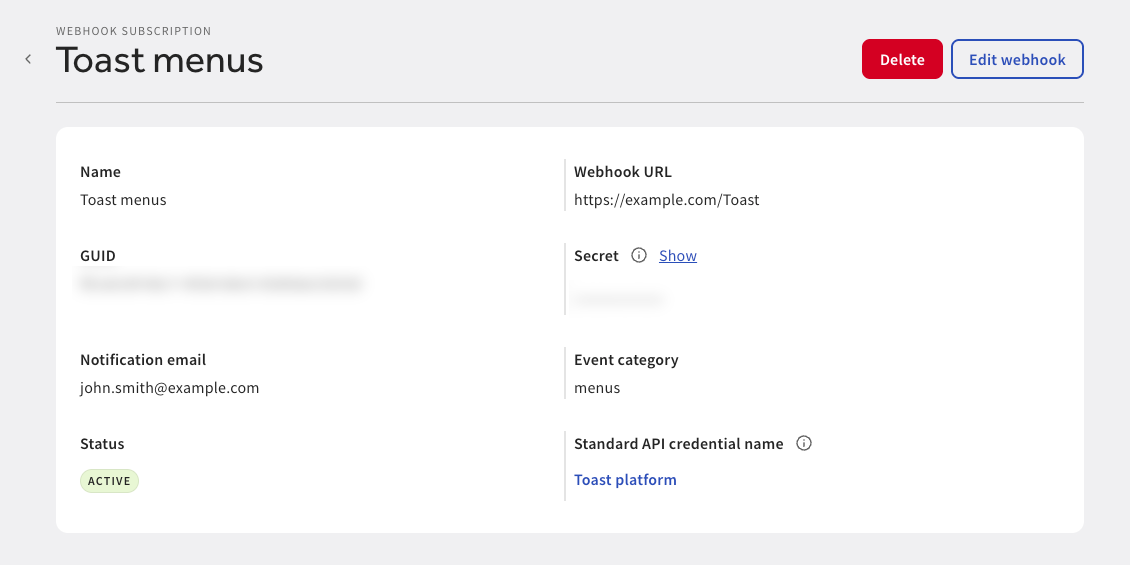Select the Event category field label
Screen dimensions: 1130x565
(x=626, y=360)
